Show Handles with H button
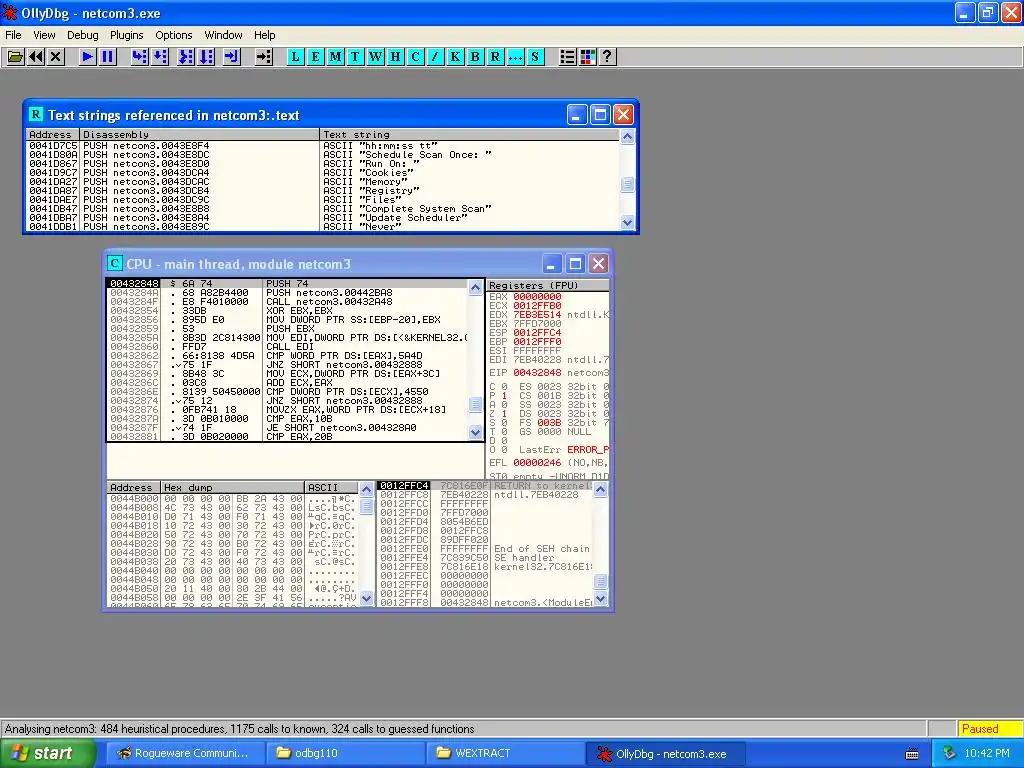 click(x=395, y=57)
